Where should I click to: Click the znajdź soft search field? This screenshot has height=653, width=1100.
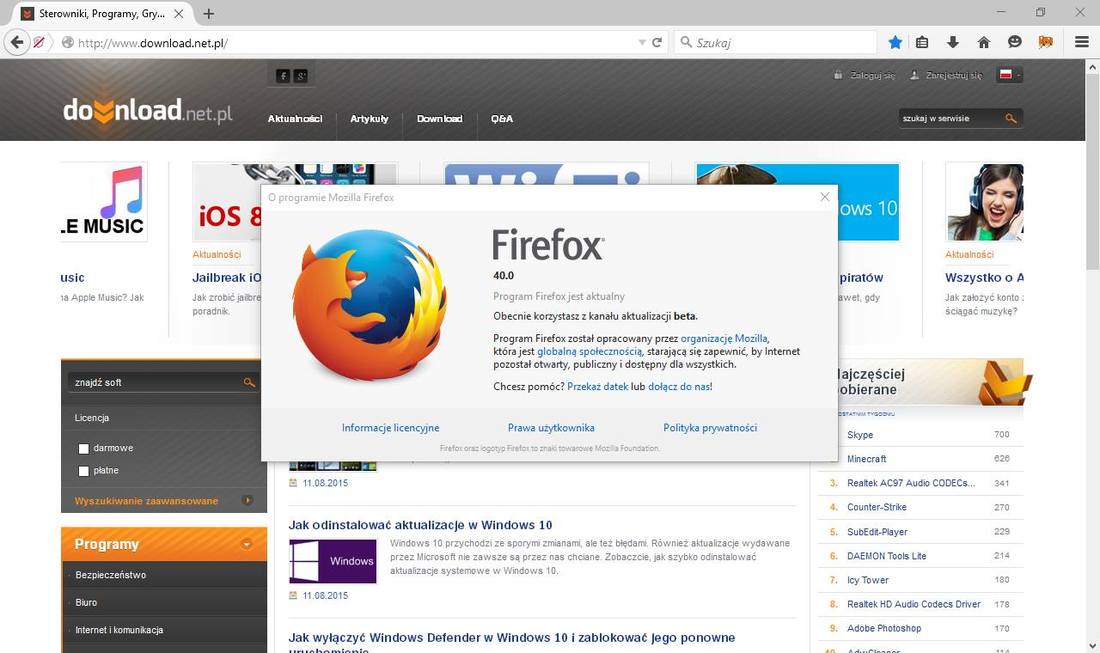pos(156,382)
